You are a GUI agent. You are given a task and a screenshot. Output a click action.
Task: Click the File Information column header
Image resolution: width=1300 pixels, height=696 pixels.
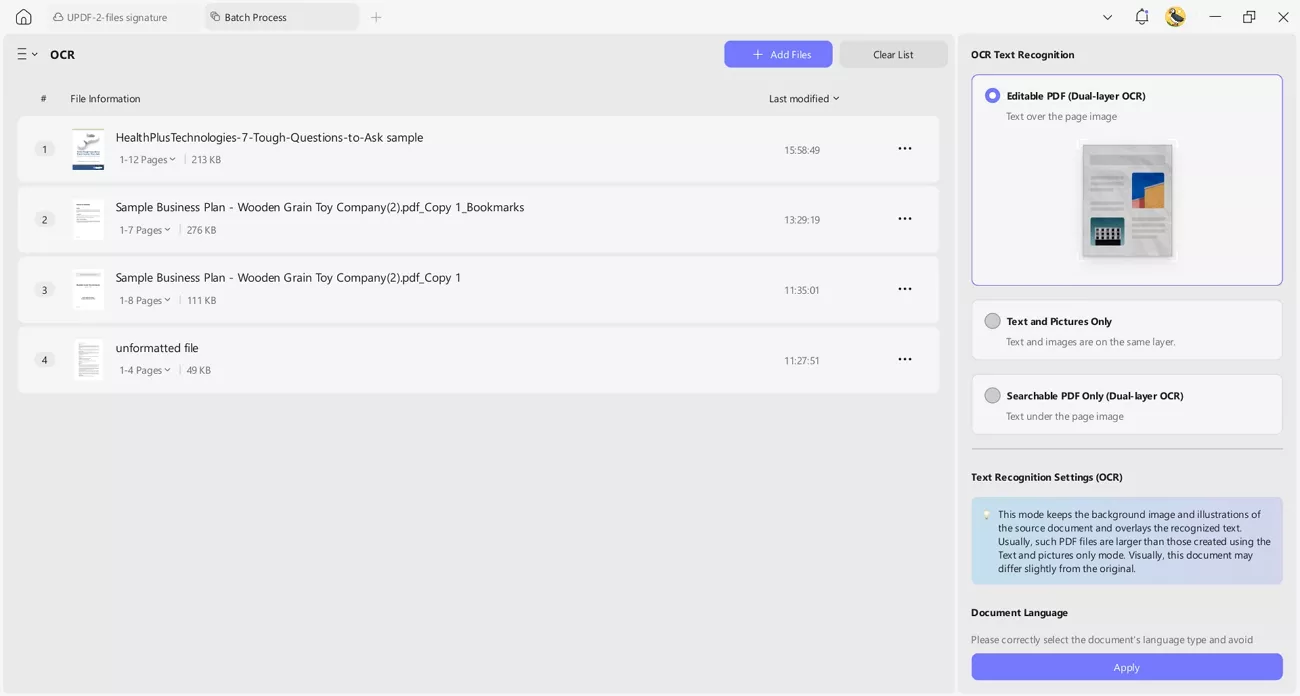105,98
